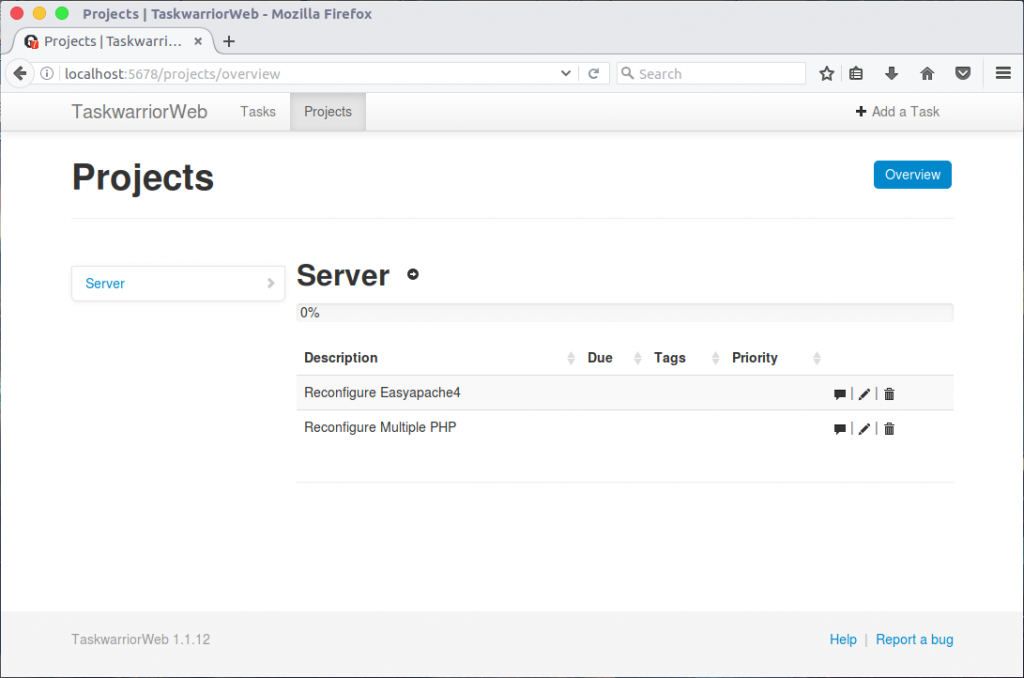This screenshot has height=678, width=1024.
Task: Add a comment to Reconfigure Easyapache4
Action: pos(839,393)
